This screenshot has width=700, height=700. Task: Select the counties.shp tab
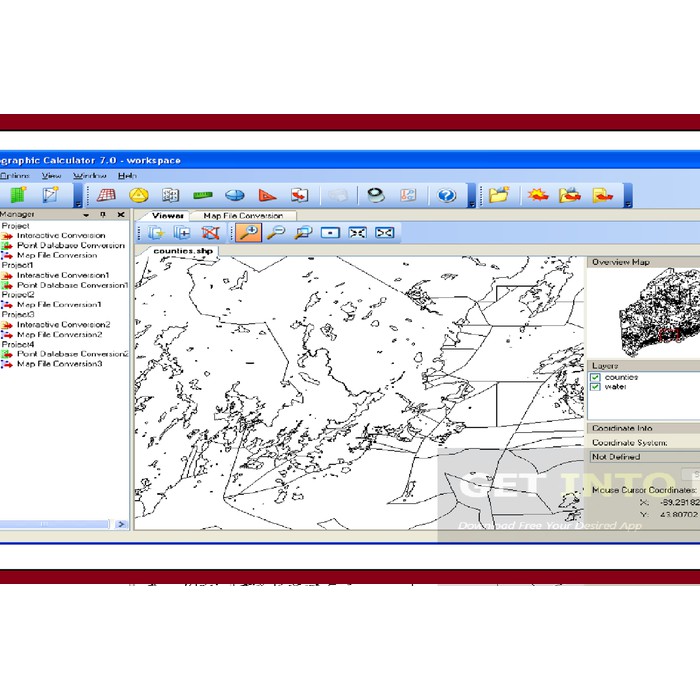(x=183, y=251)
